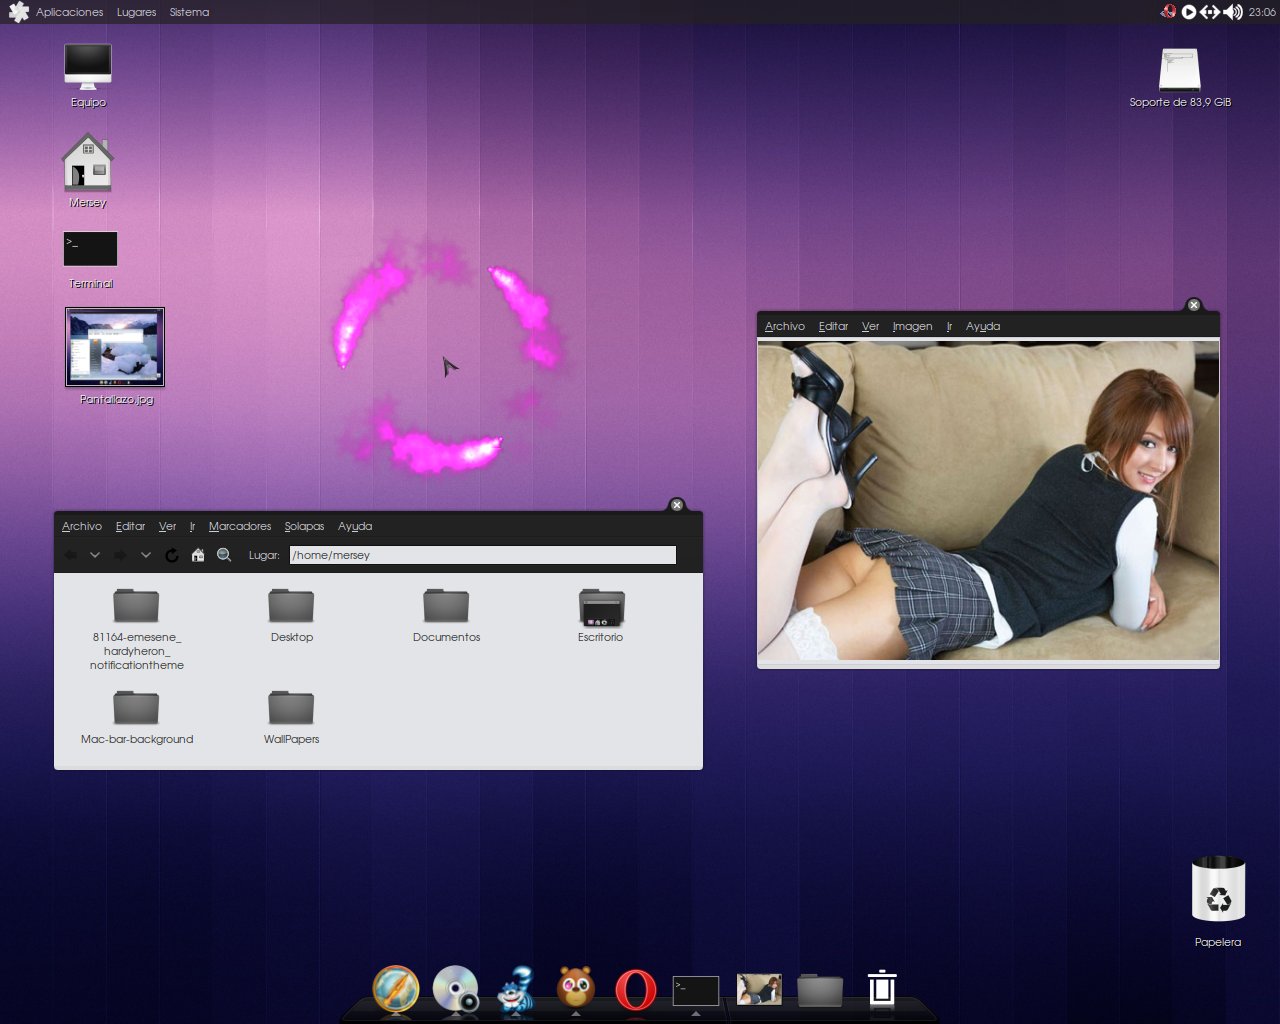Click the search magnifier in file manager toolbar

click(224, 555)
